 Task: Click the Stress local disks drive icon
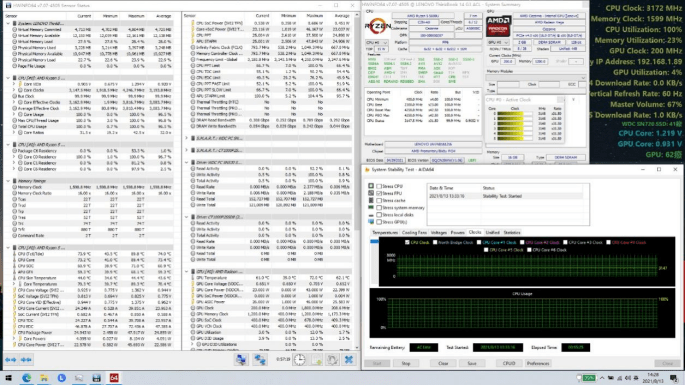371,215
